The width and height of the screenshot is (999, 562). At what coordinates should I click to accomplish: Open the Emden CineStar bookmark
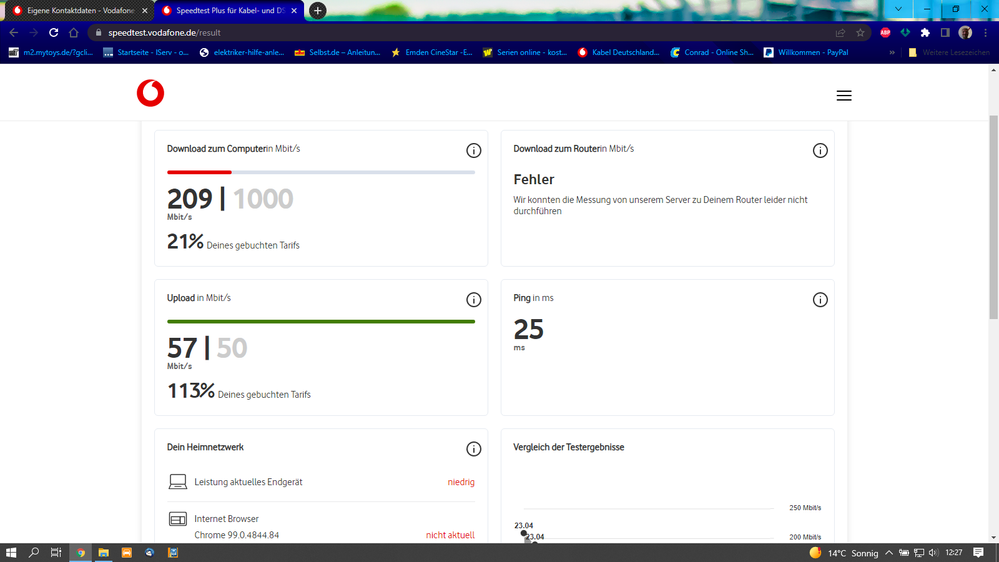pos(432,52)
